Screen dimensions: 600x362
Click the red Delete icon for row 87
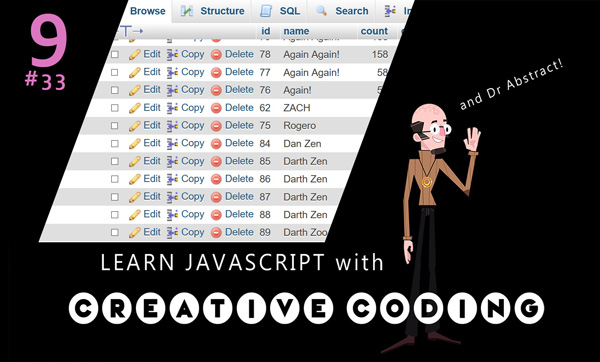coord(216,197)
